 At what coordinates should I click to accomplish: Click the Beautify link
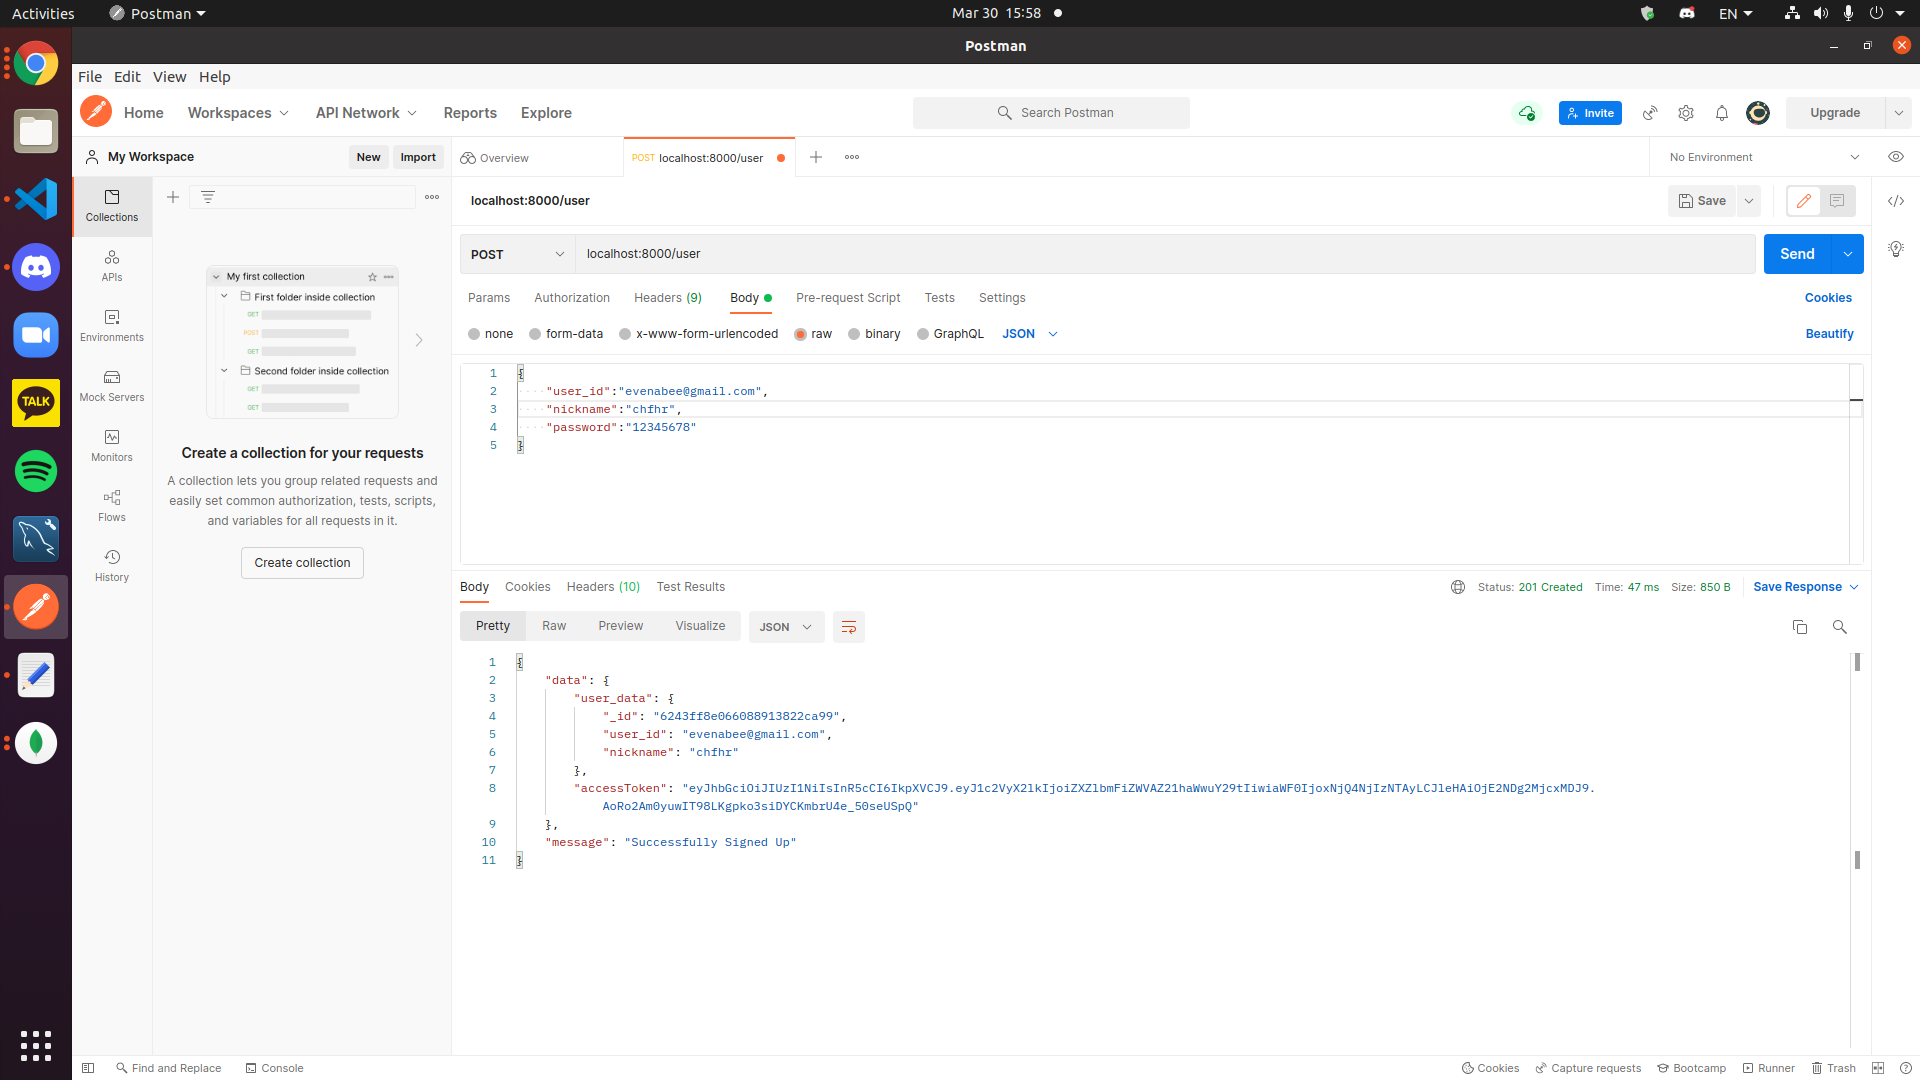pyautogui.click(x=1829, y=334)
